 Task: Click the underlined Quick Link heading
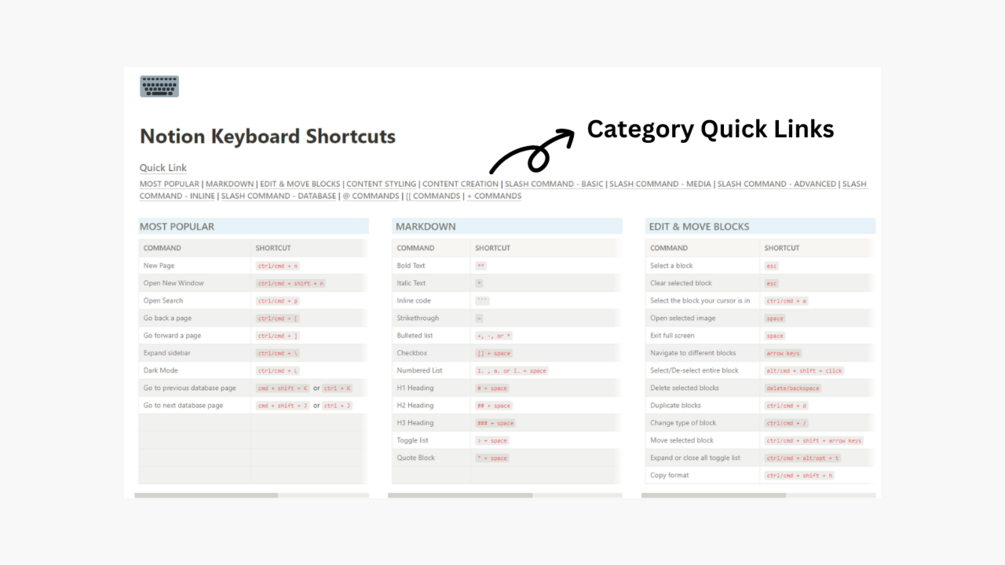pyautogui.click(x=163, y=168)
